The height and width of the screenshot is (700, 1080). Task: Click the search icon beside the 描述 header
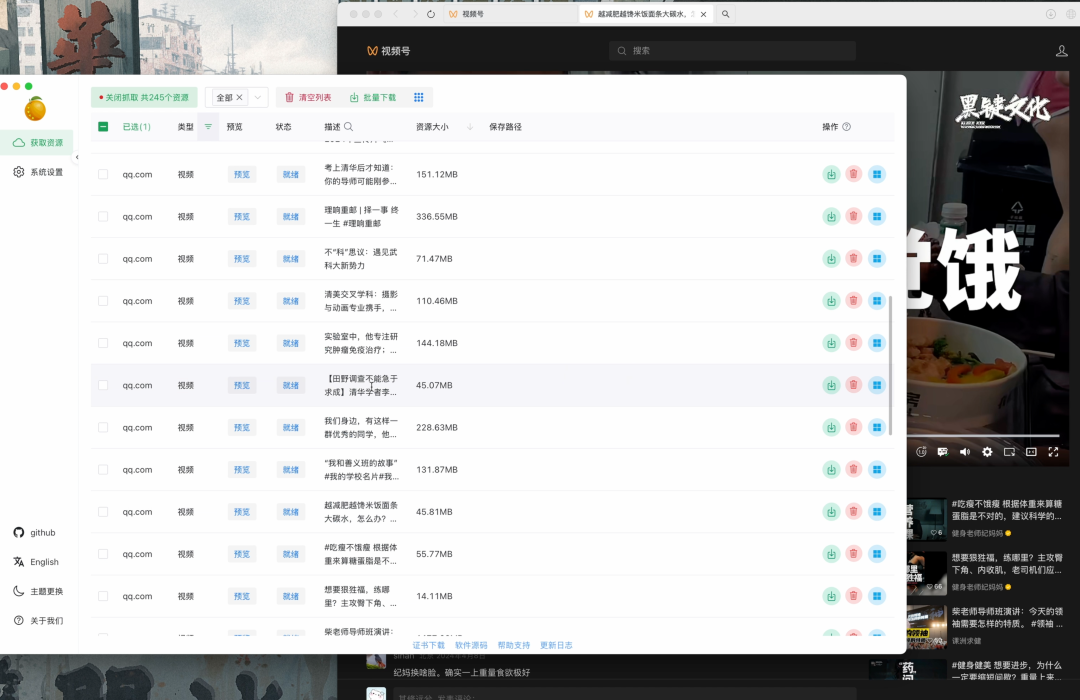pos(349,127)
